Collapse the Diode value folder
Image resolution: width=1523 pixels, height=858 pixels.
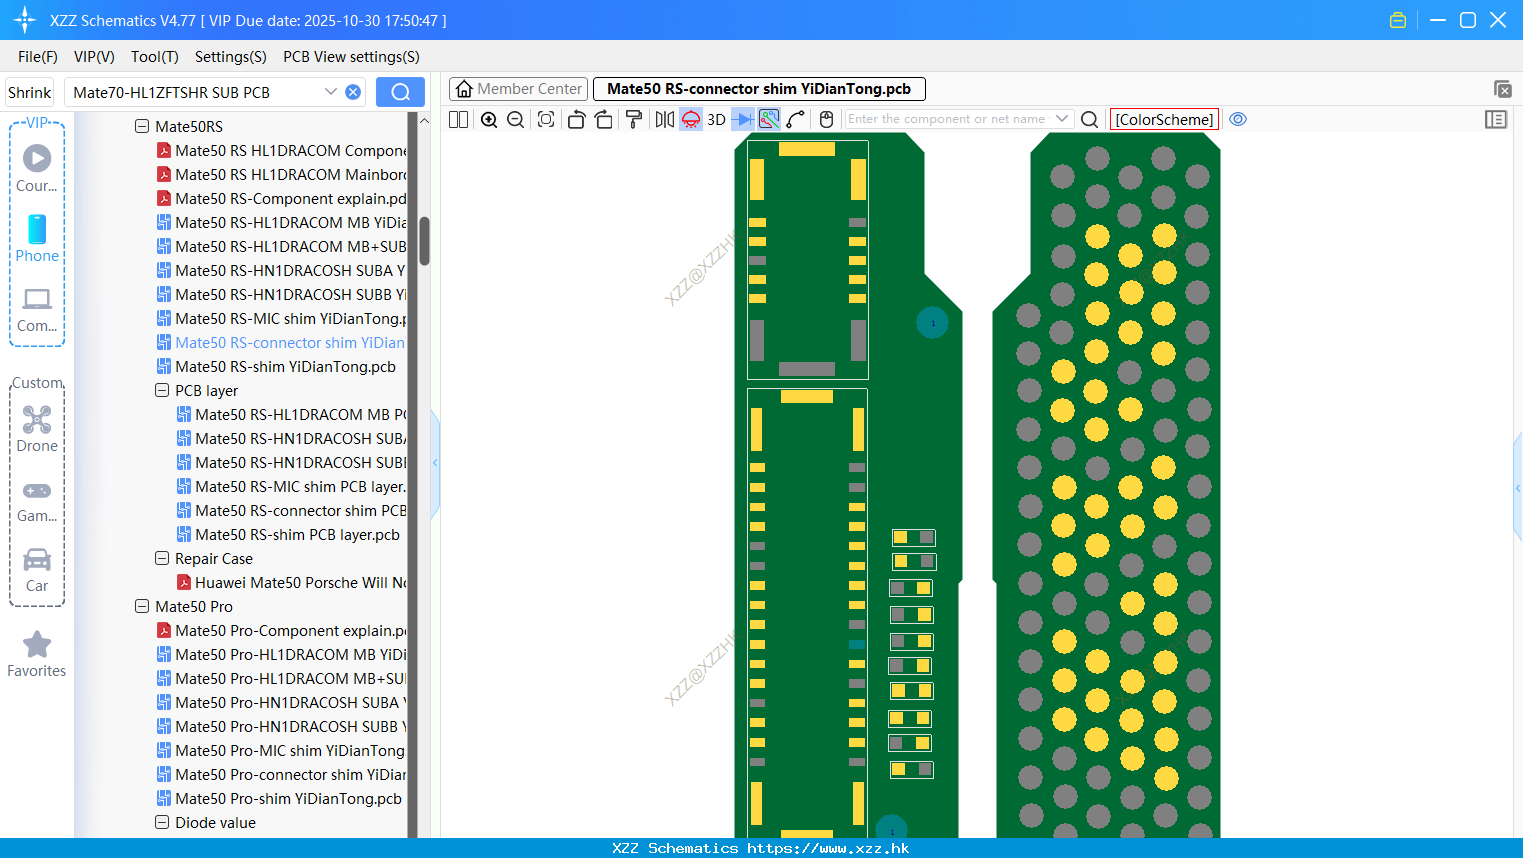(162, 822)
